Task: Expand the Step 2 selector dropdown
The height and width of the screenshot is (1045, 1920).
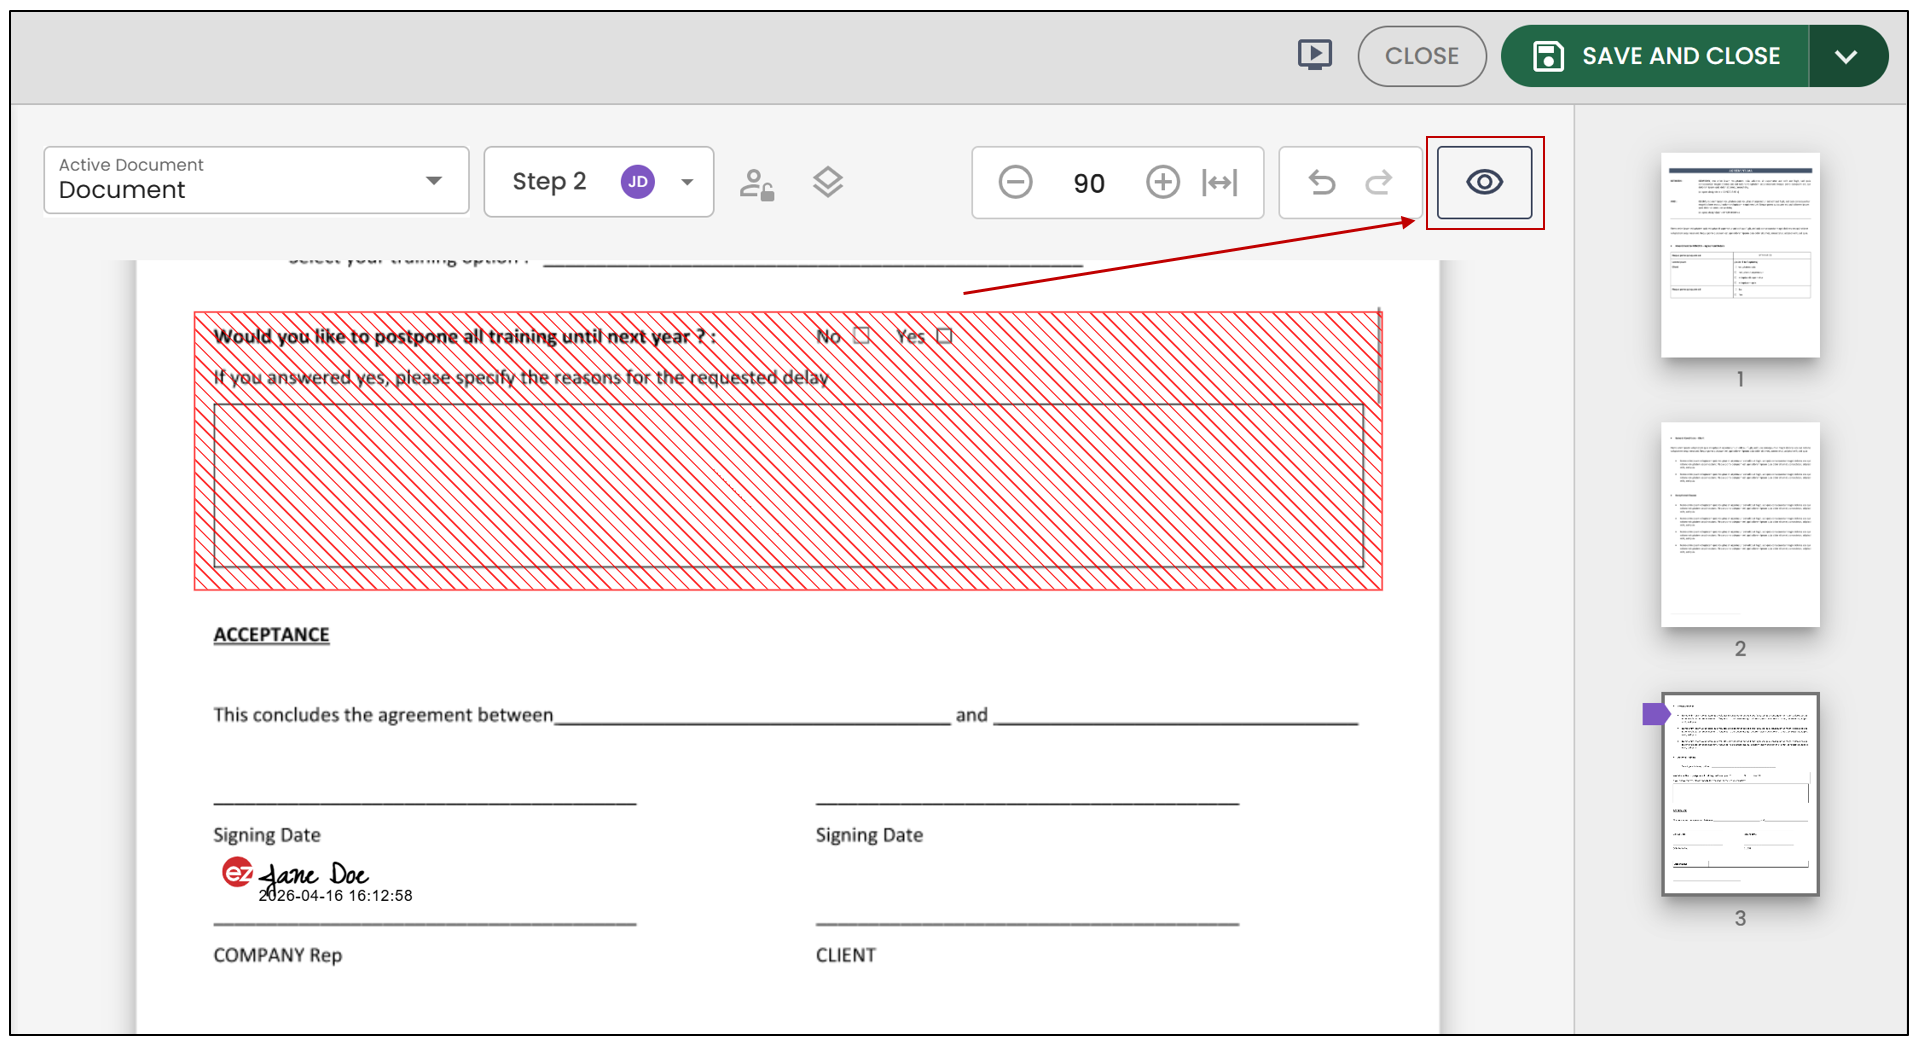Action: 598,181
